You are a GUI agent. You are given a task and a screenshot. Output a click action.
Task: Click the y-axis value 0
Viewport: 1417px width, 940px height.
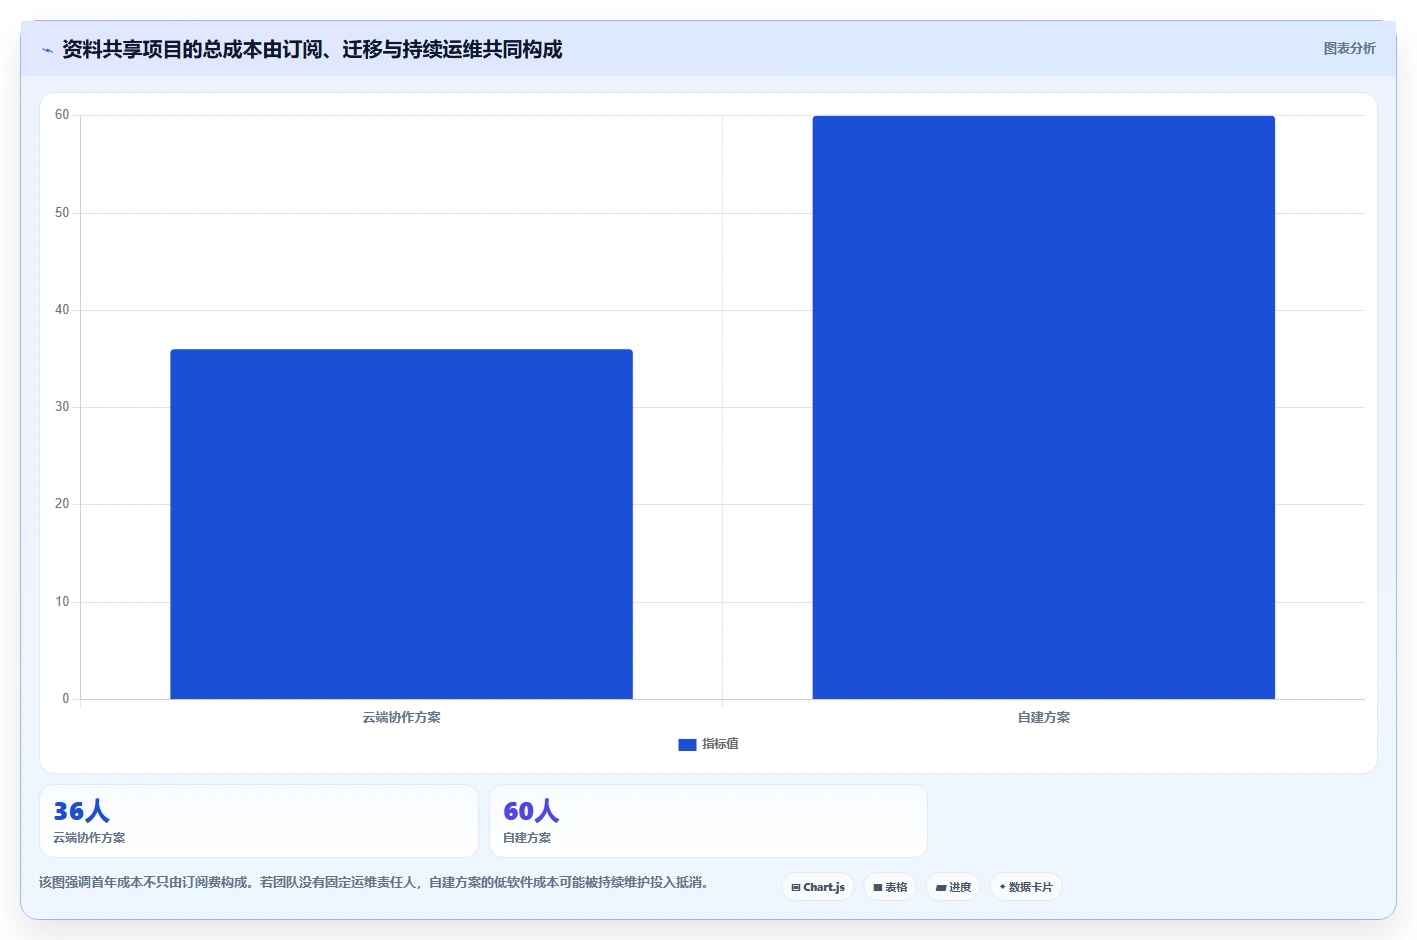tap(66, 699)
